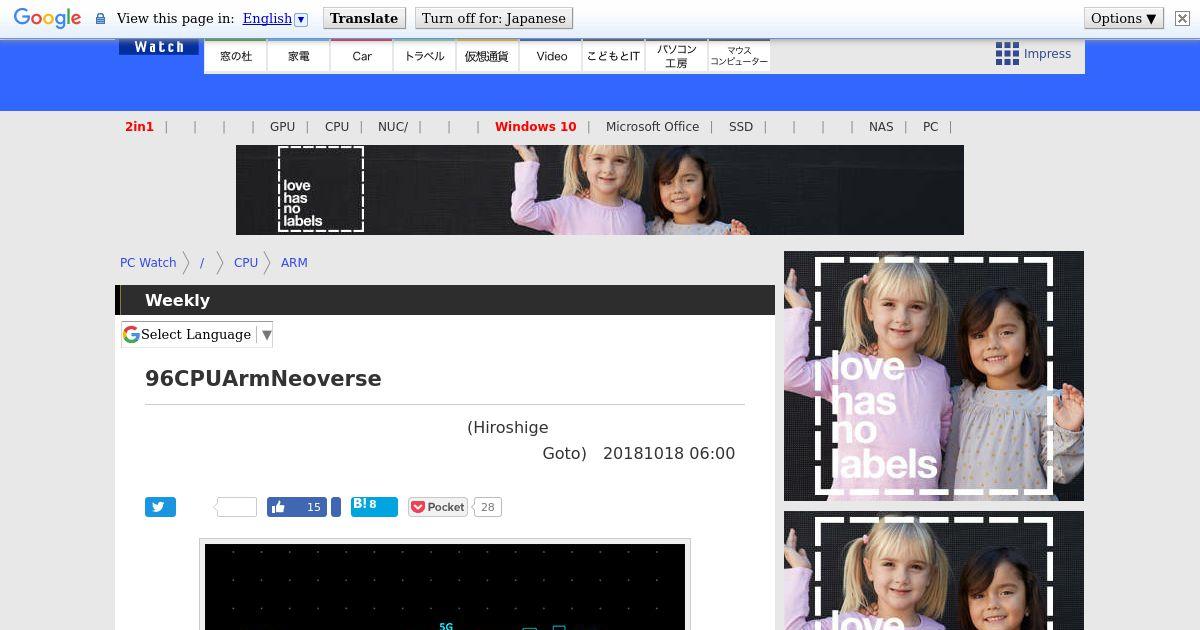
Task: Click the Pocket count 28
Action: pyautogui.click(x=487, y=507)
